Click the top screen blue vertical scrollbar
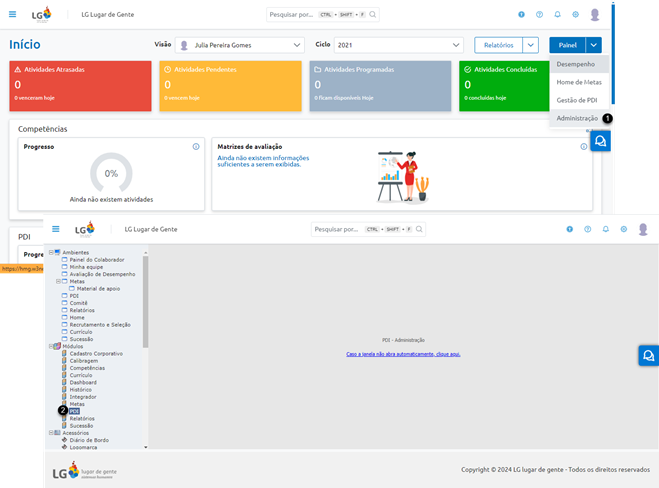This screenshot has width=659, height=488. 613,53
